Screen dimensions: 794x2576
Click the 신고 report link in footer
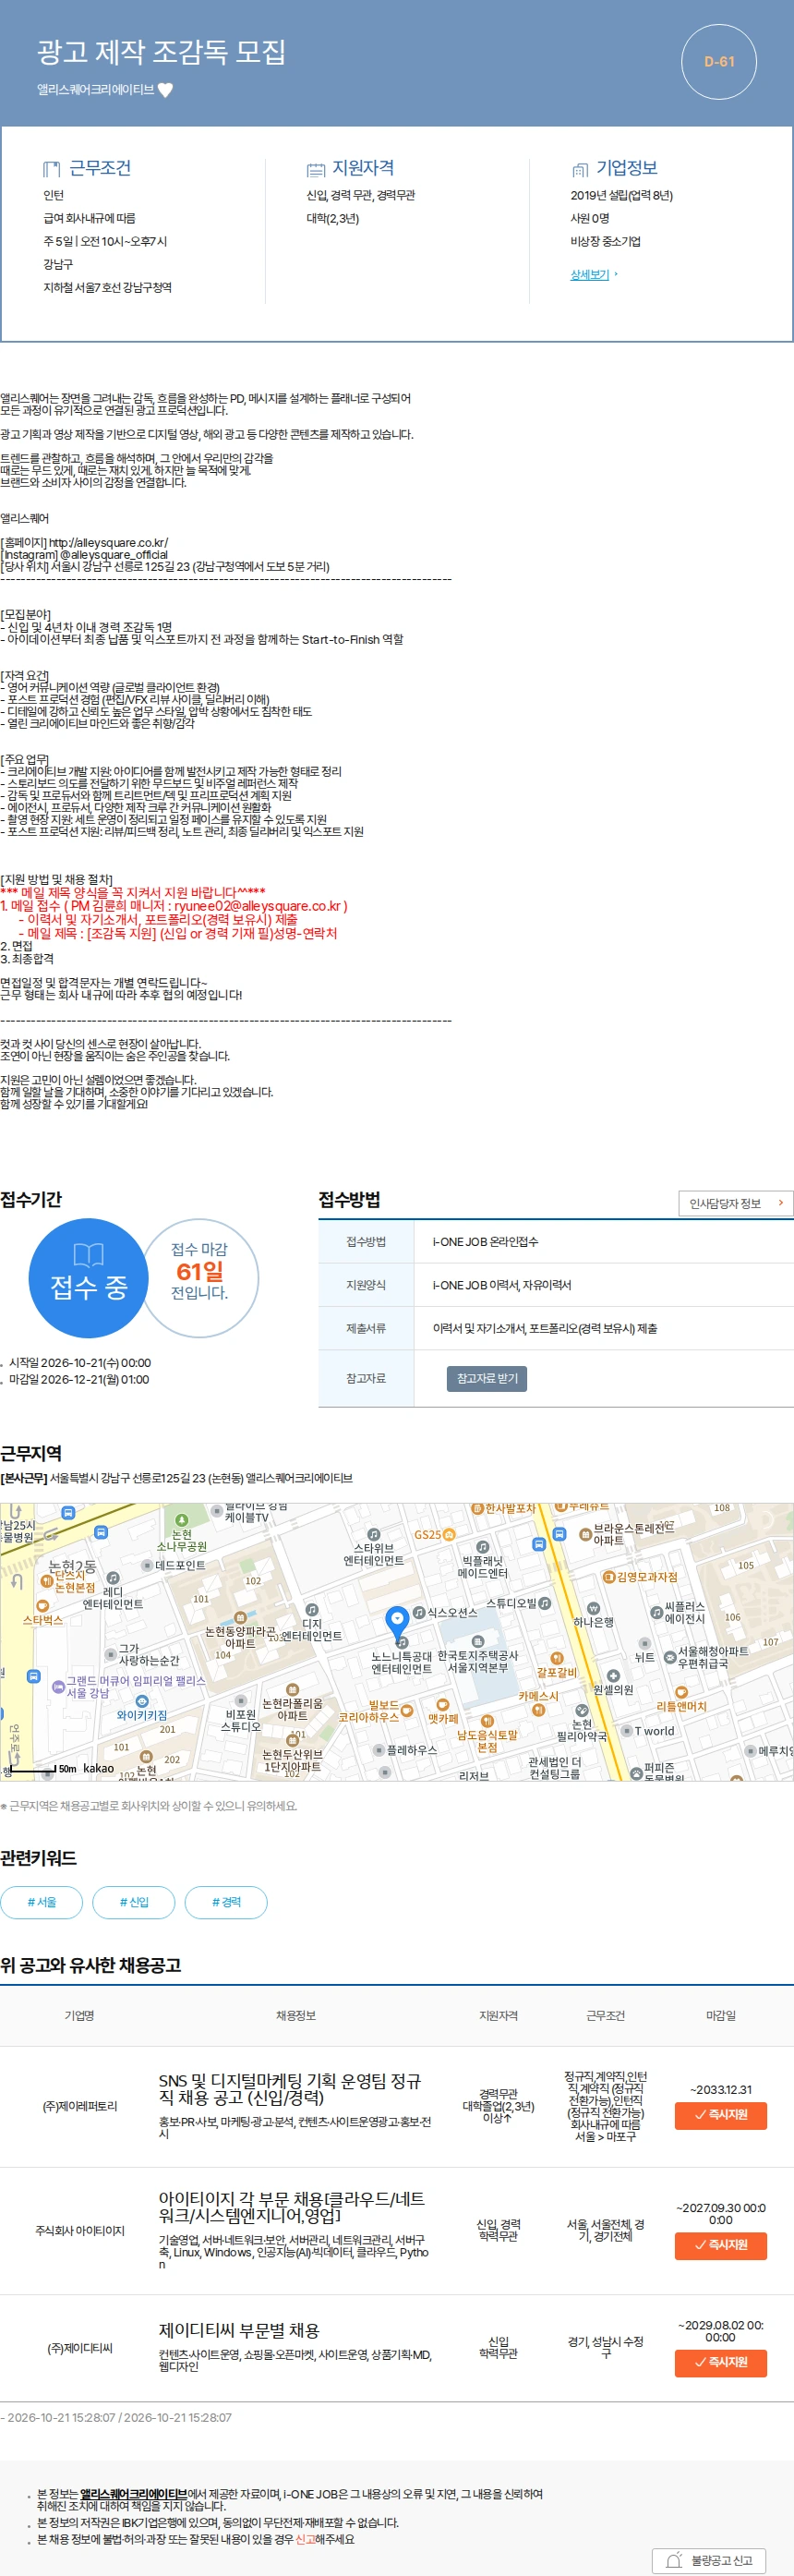pyautogui.click(x=305, y=2538)
